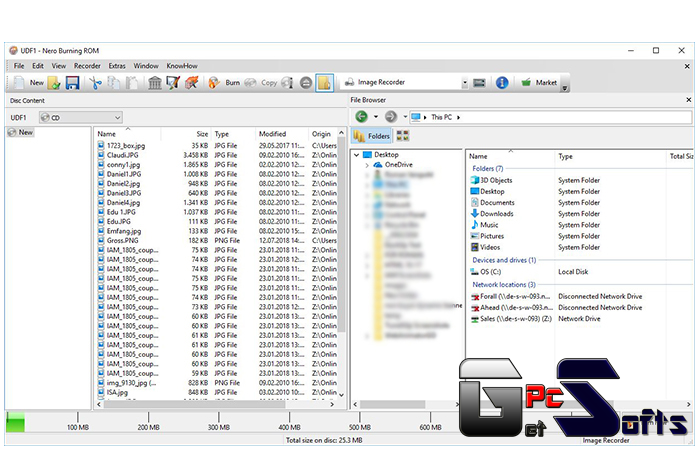
Task: Open the Recorder menu
Action: tap(87, 66)
